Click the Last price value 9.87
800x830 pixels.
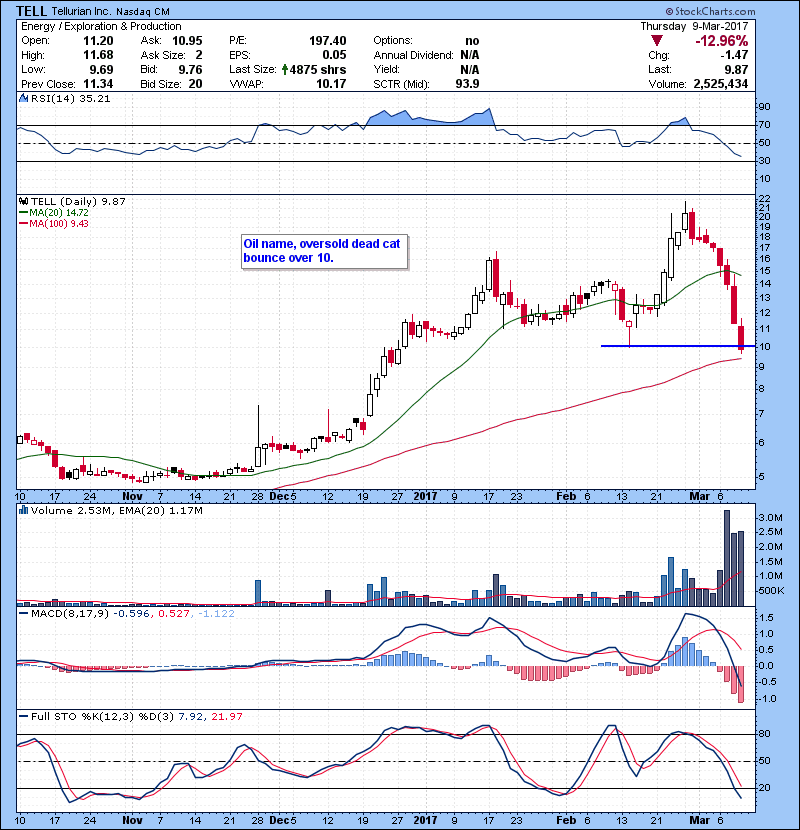coord(736,69)
